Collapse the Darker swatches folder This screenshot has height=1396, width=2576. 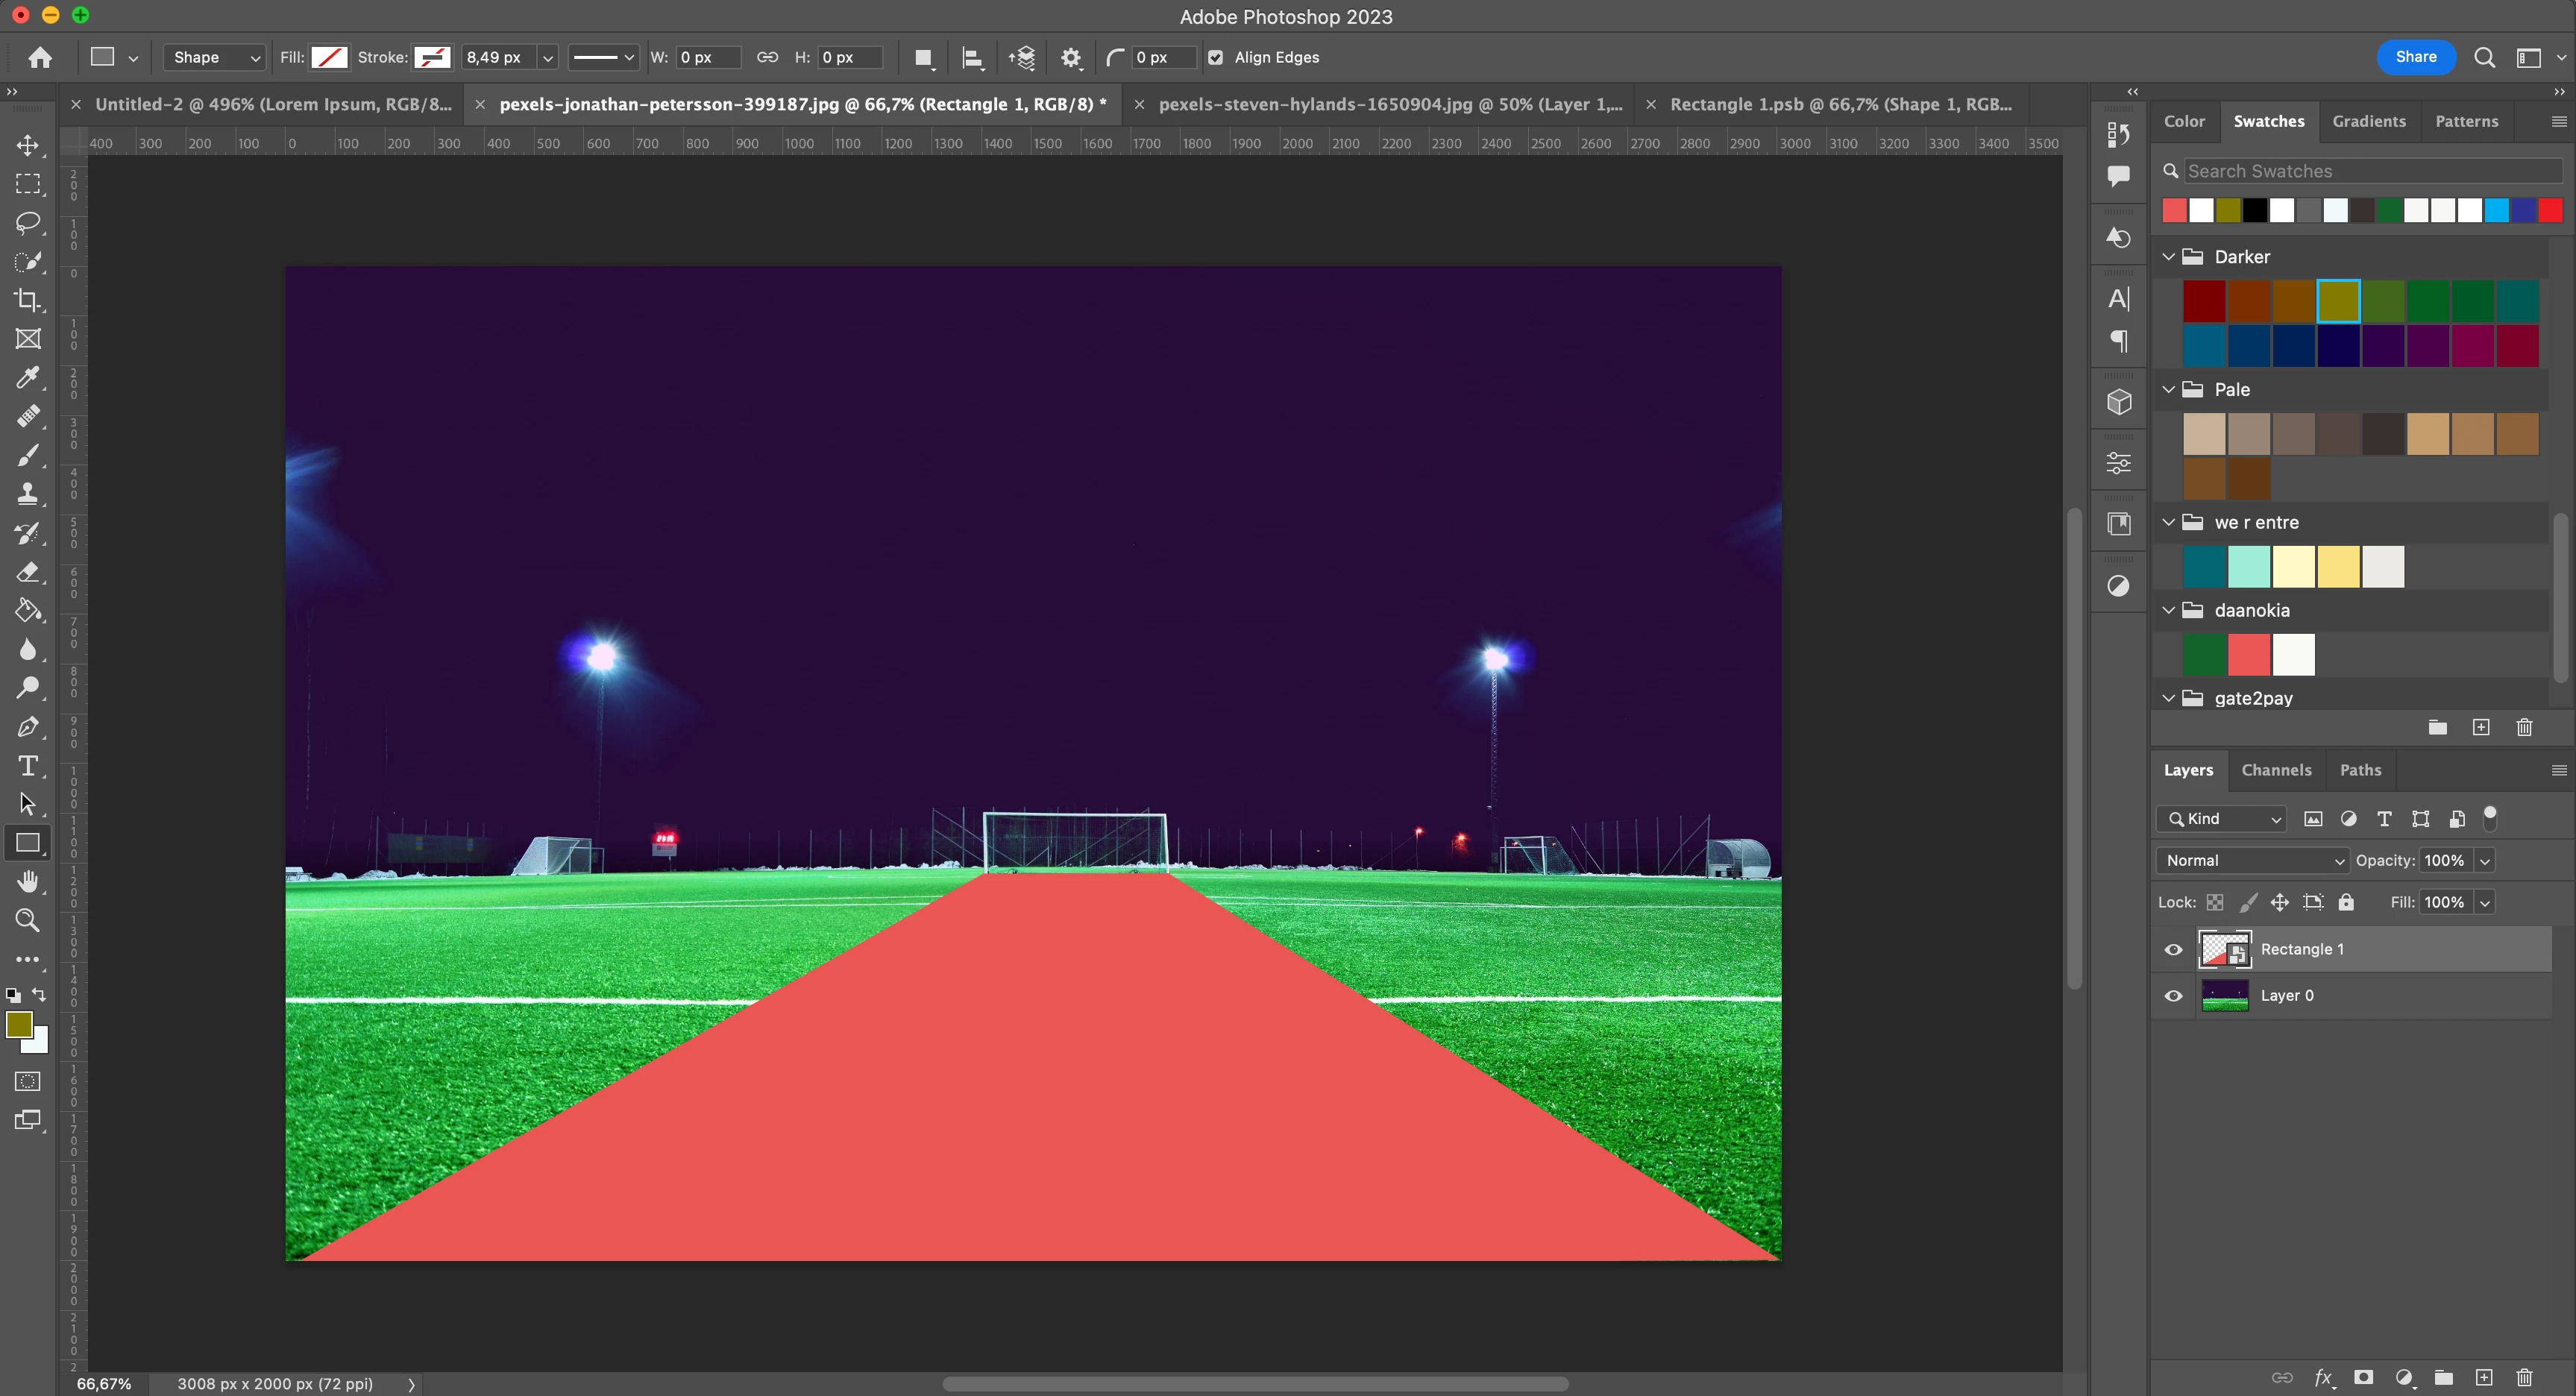[x=2168, y=257]
